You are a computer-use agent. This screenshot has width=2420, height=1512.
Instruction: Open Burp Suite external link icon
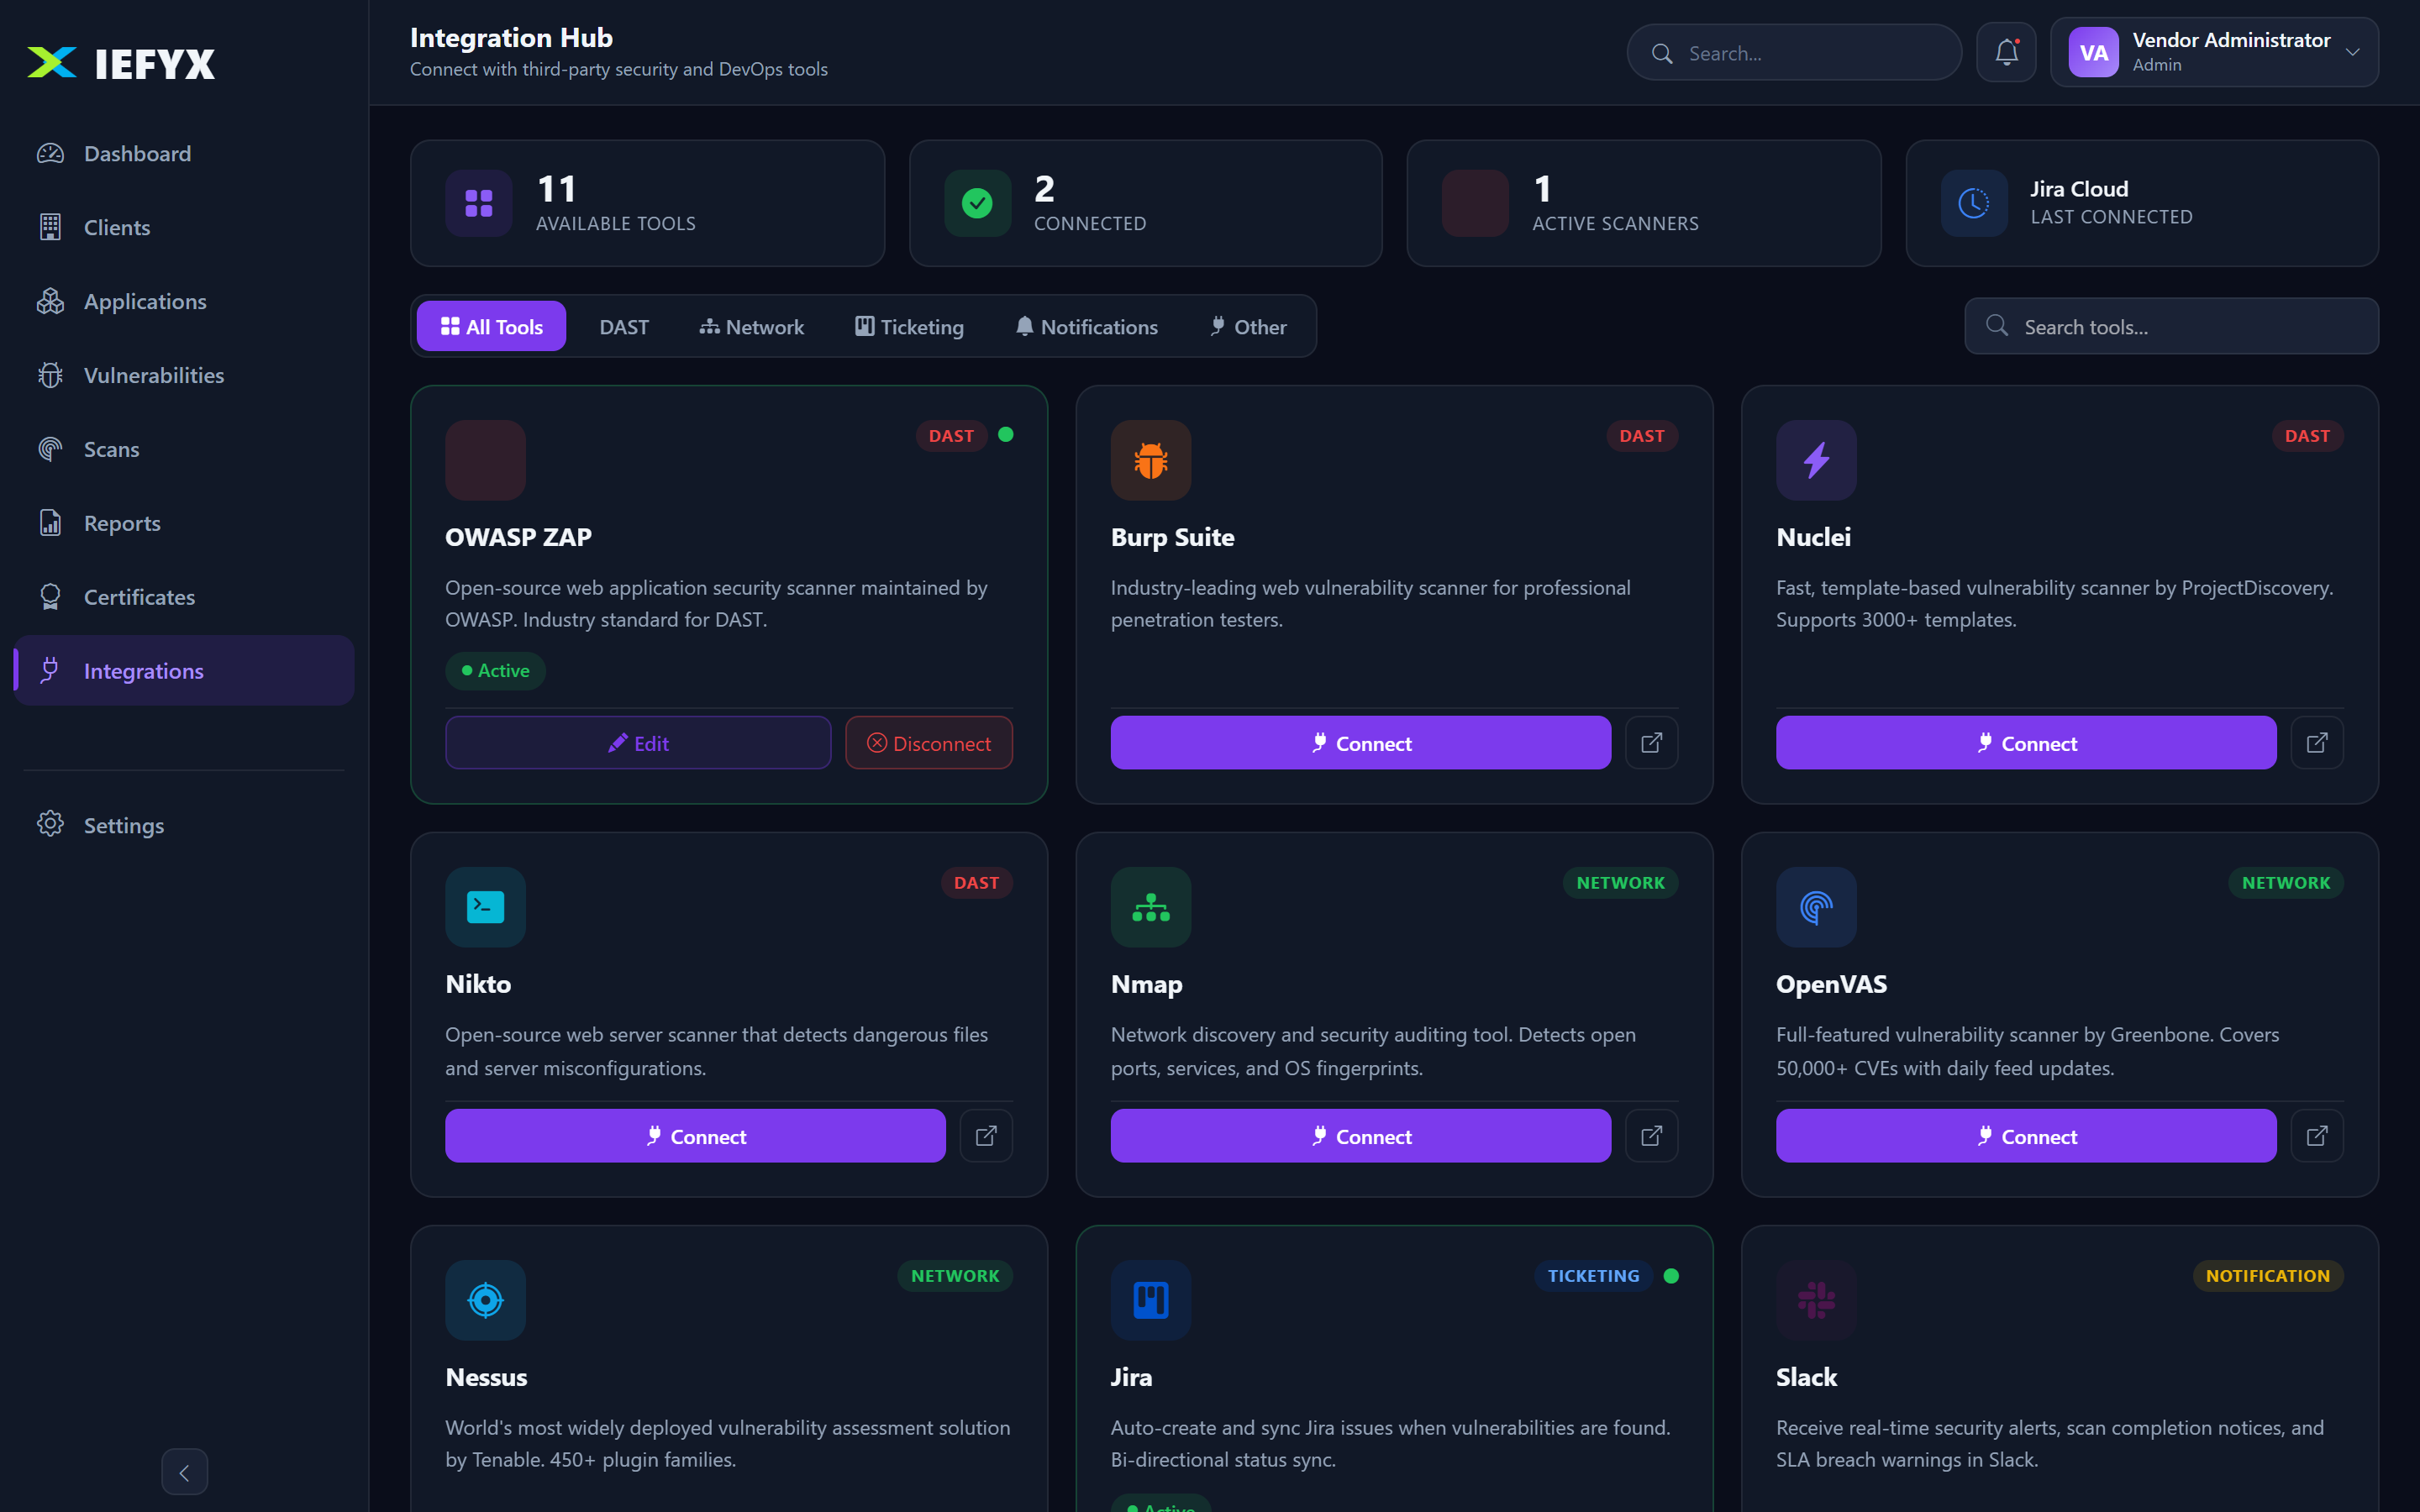(1652, 743)
